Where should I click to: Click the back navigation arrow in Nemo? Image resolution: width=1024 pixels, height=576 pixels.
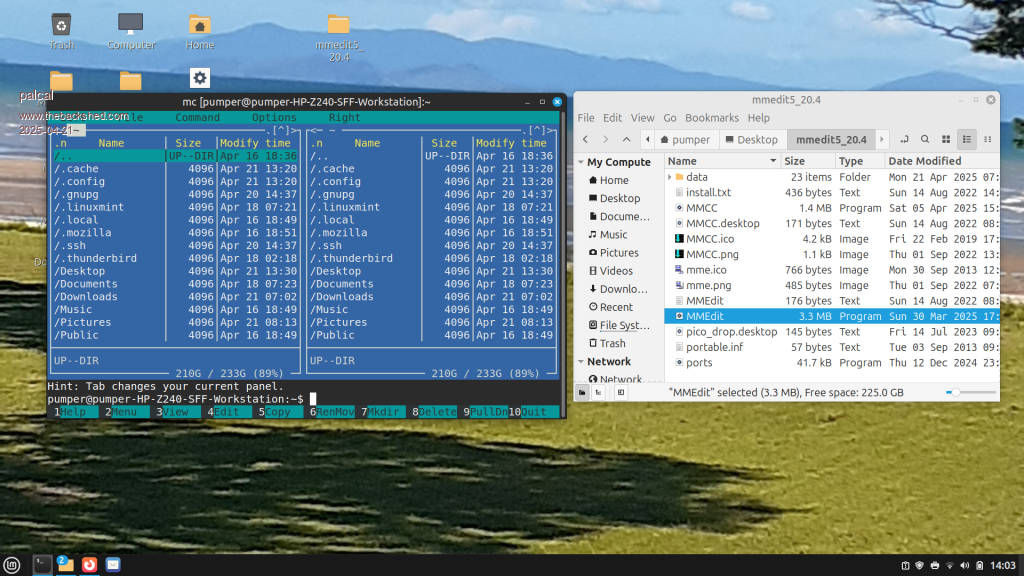586,139
